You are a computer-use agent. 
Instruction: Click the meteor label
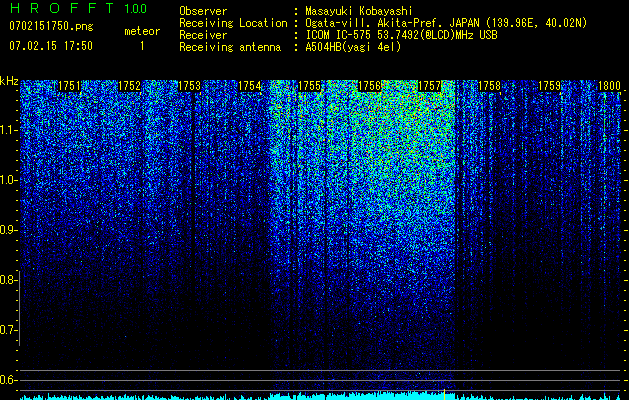pyautogui.click(x=142, y=31)
